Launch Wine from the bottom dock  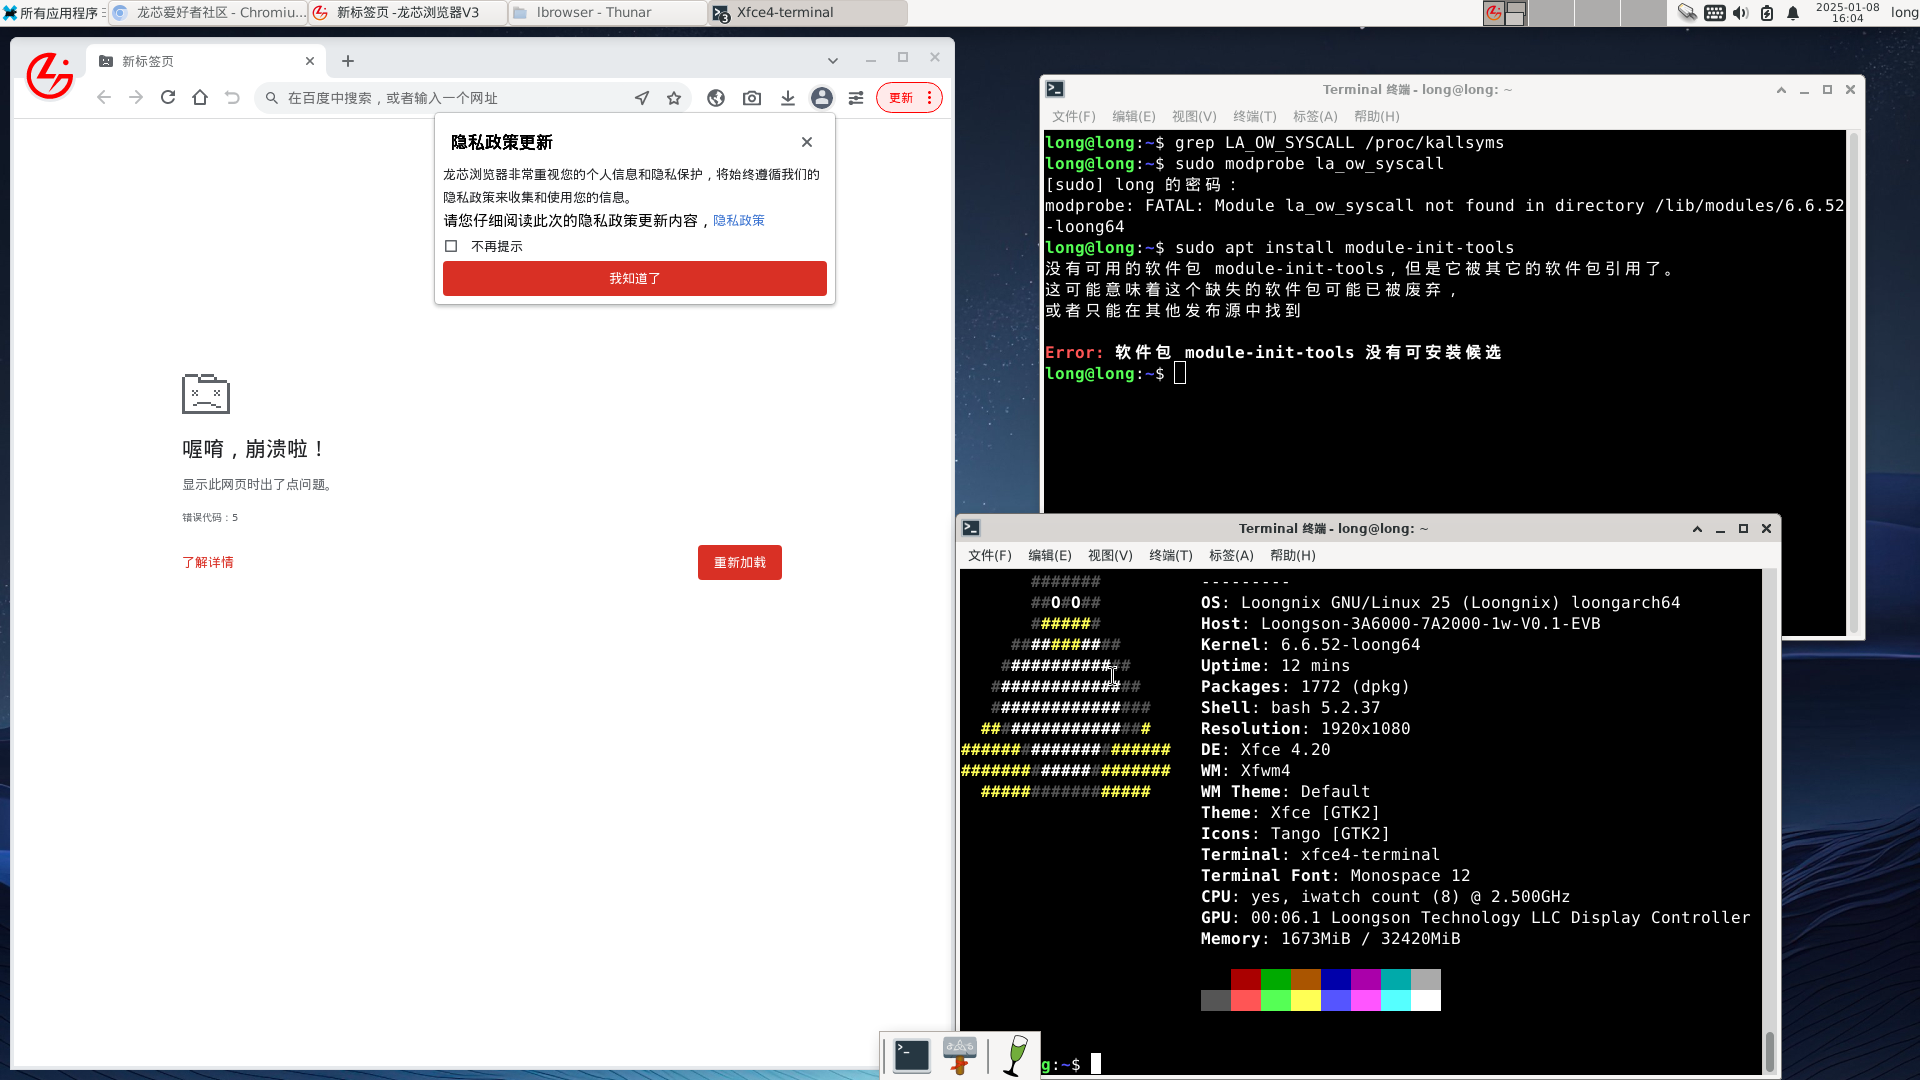[1016, 1056]
